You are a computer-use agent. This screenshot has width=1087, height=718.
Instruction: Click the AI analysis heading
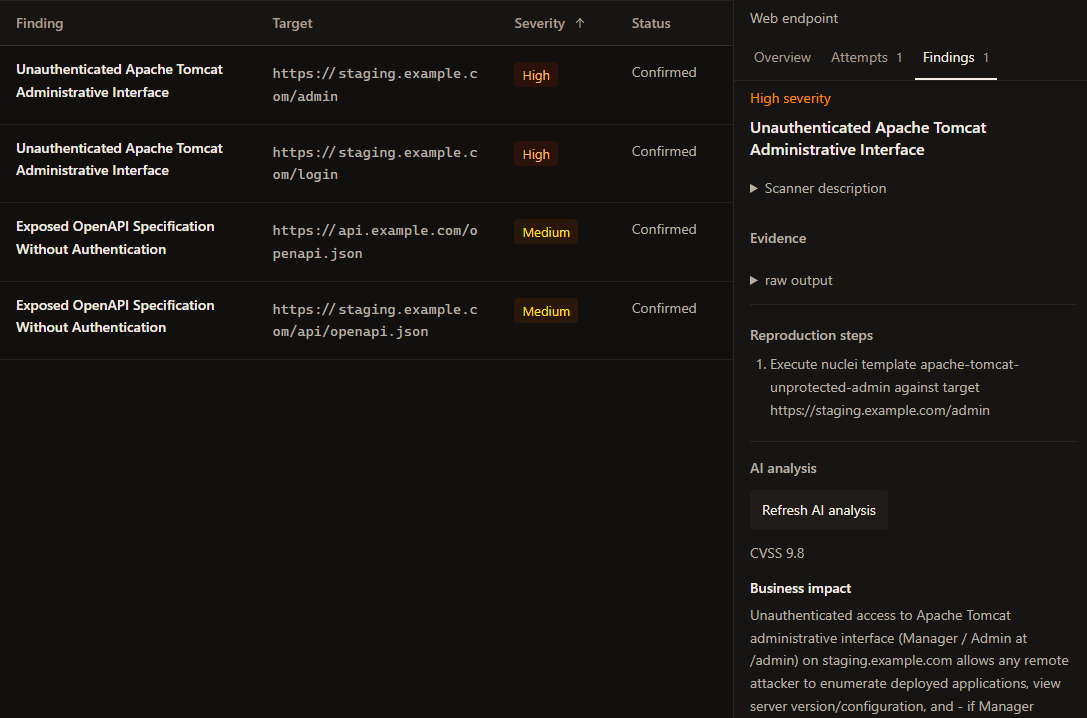[x=783, y=469]
